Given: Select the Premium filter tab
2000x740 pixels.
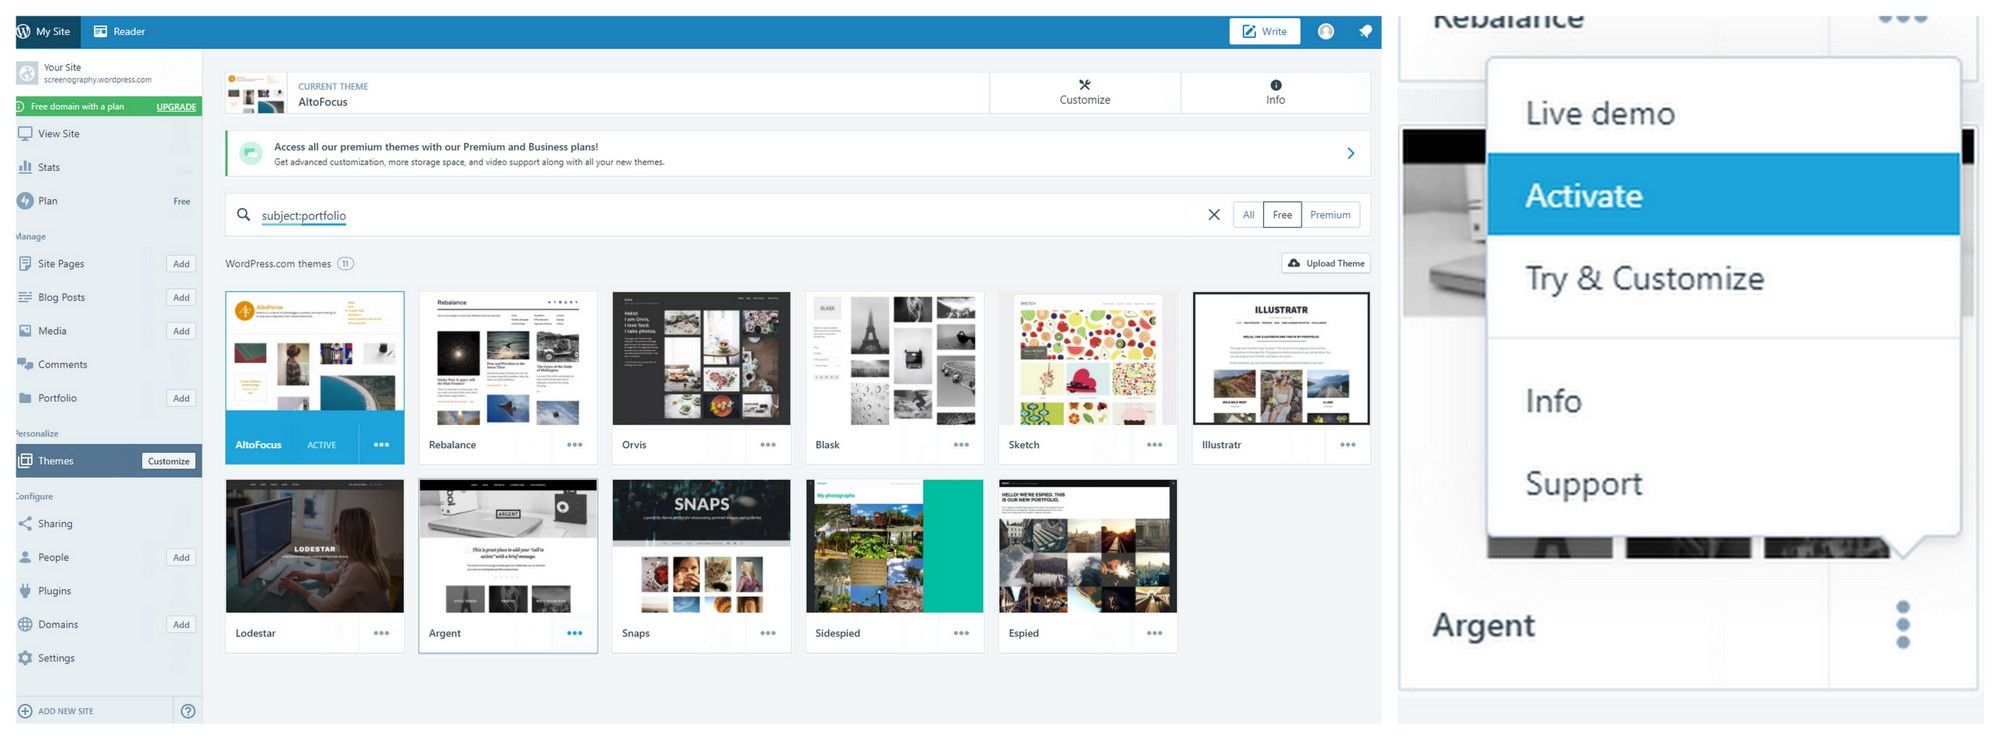Looking at the screenshot, I should [1330, 215].
